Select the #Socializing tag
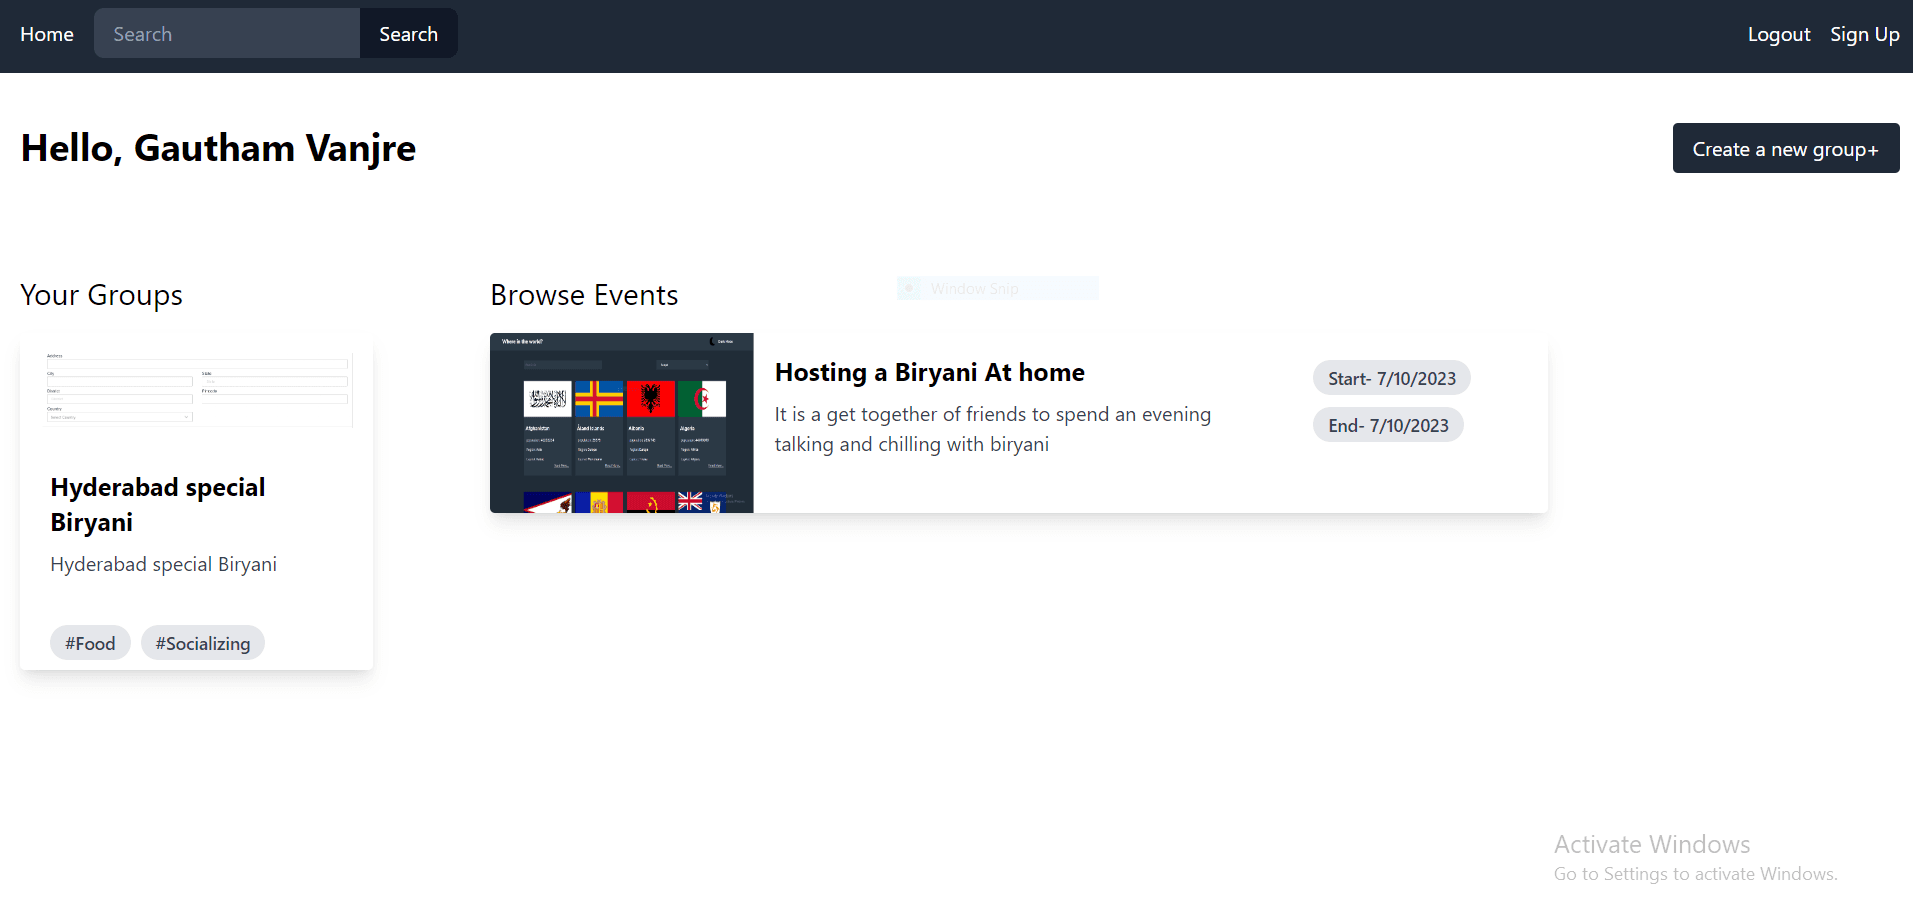The image size is (1913, 917). [203, 643]
